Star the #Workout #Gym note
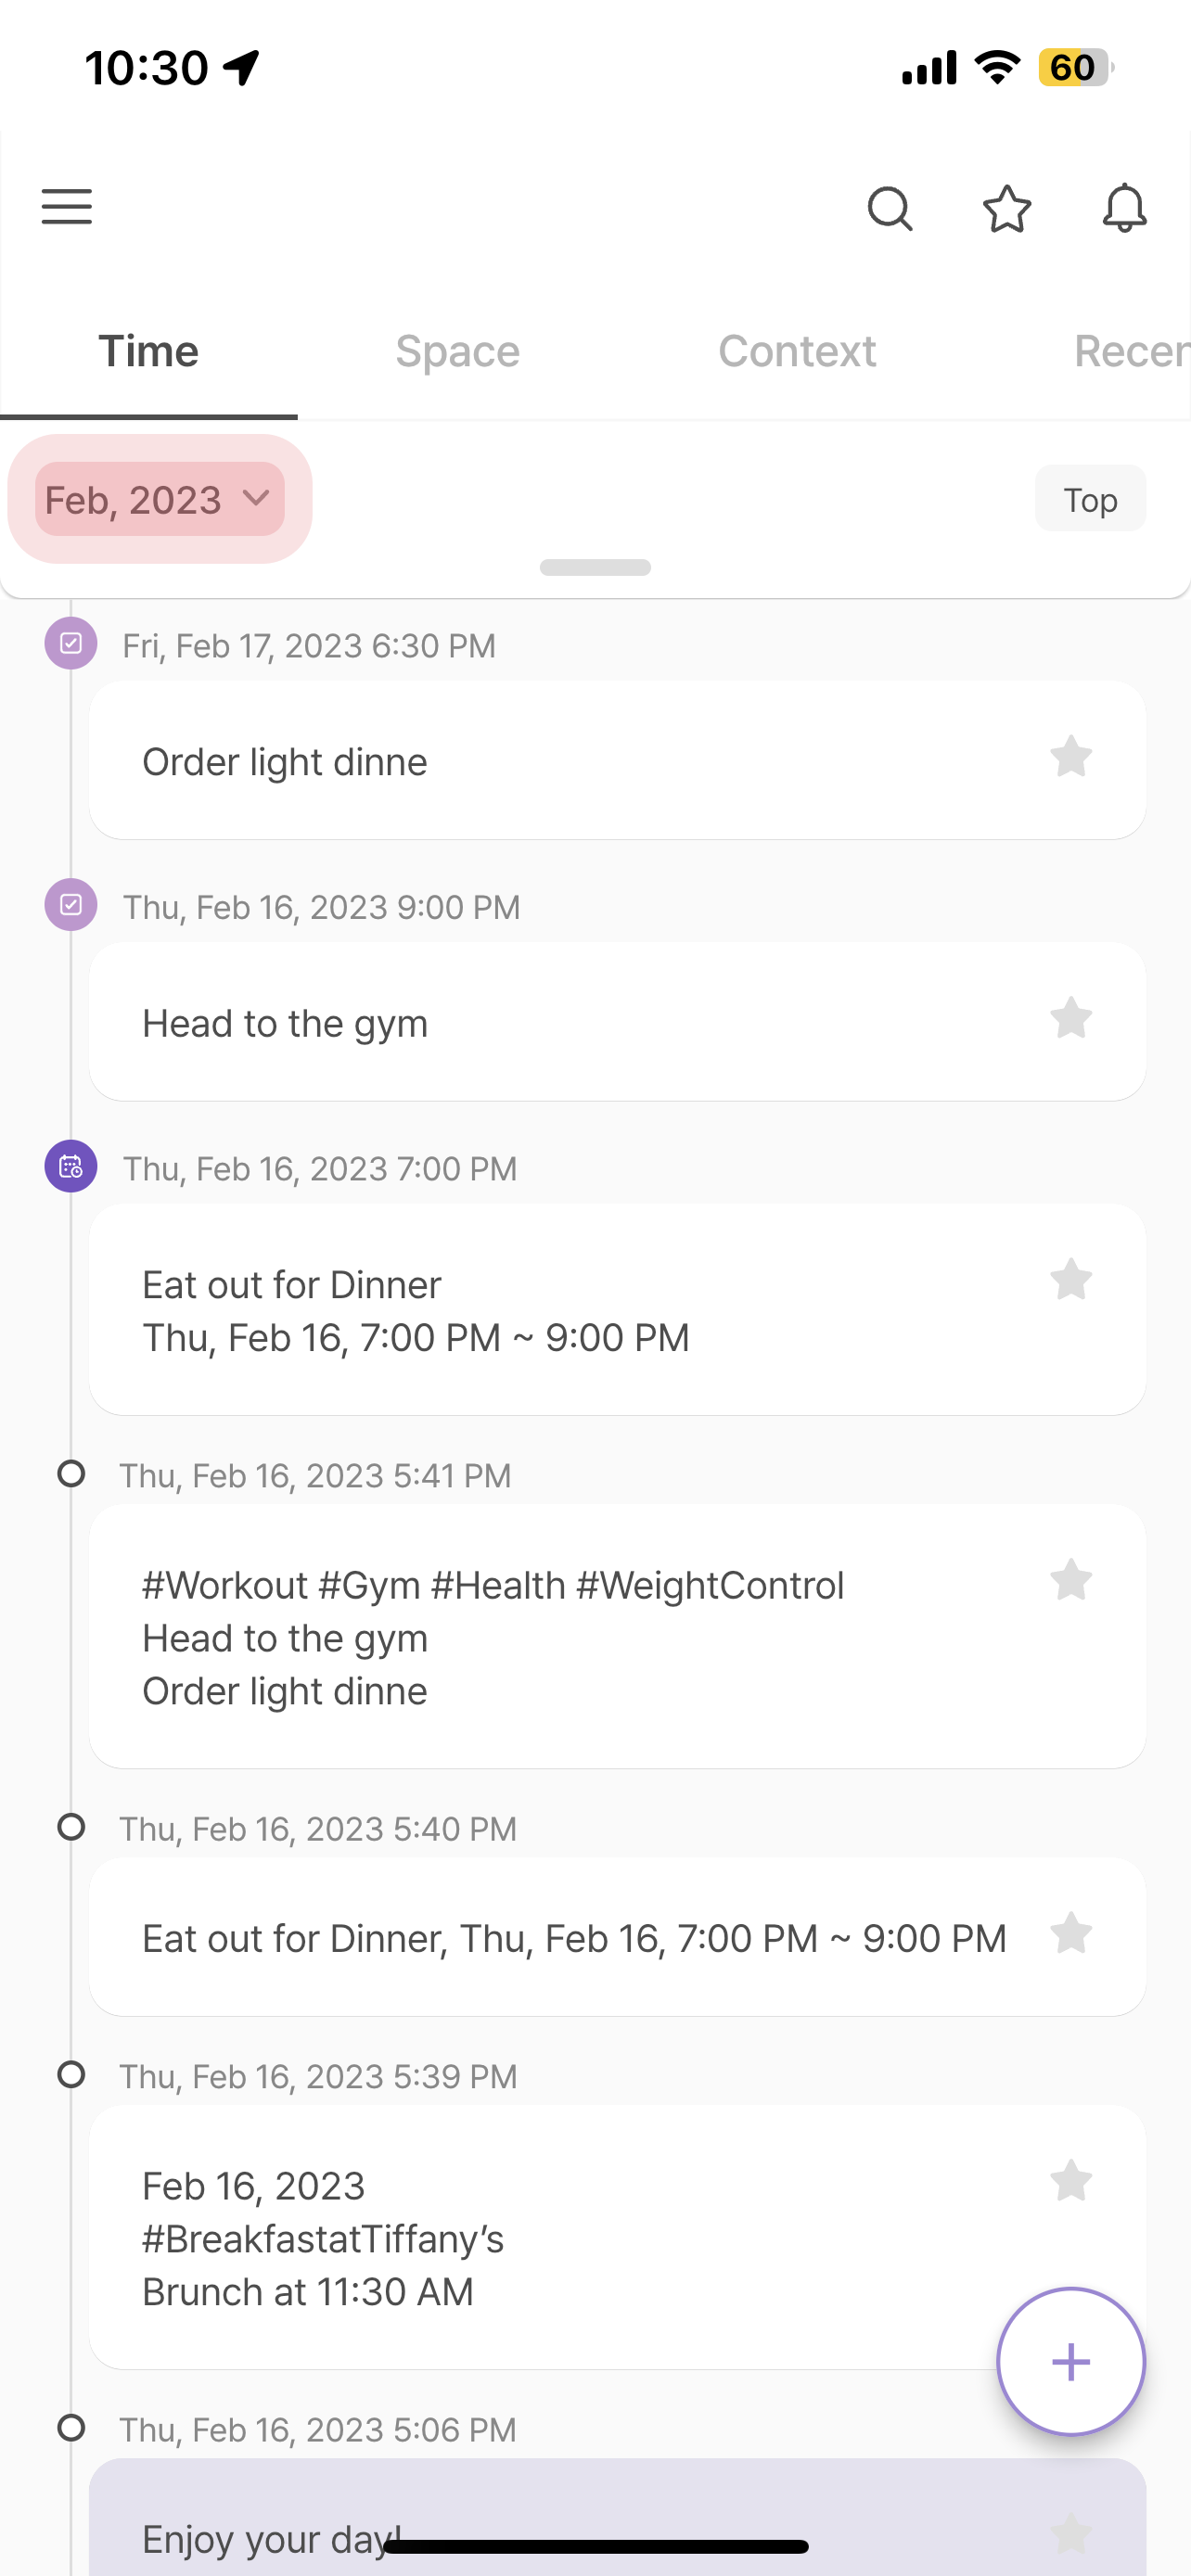Viewport: 1191px width, 2576px height. pos(1070,1580)
